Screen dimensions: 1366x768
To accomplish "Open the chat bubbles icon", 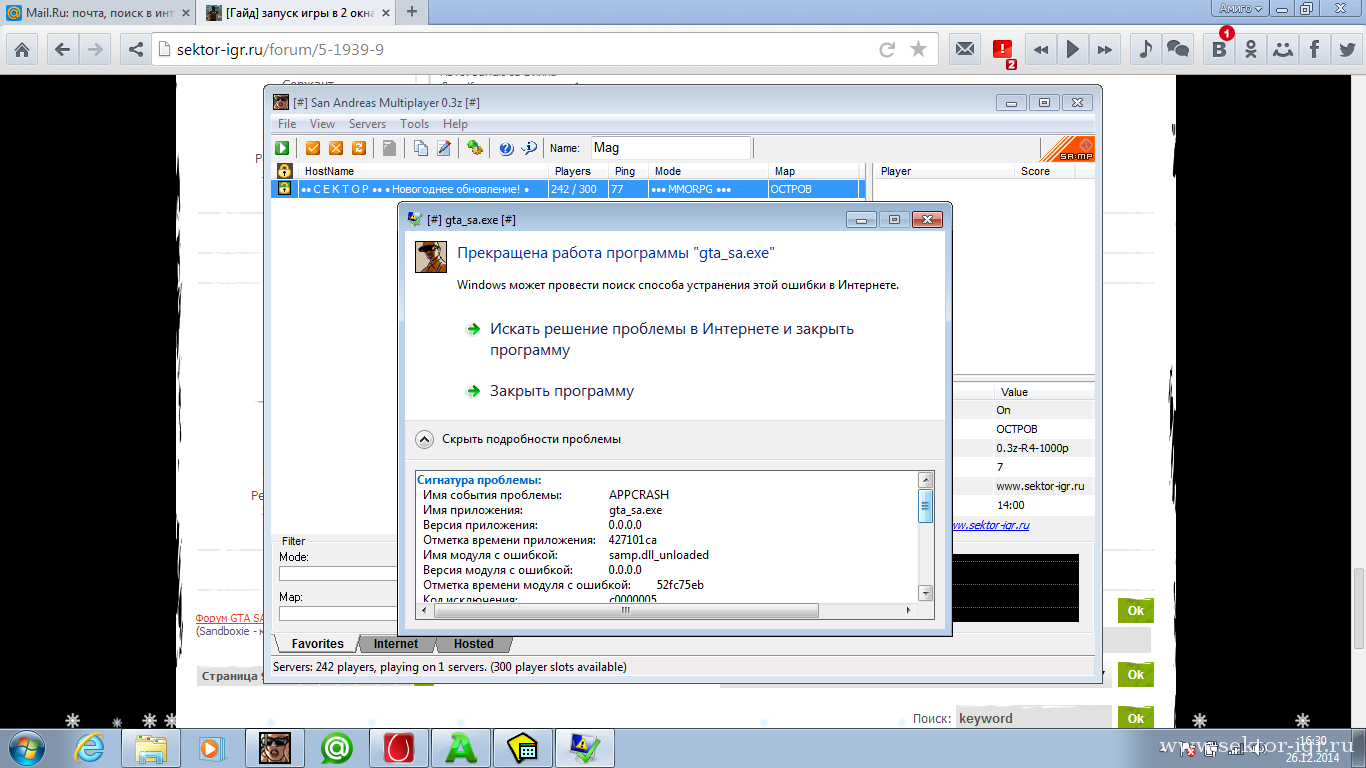I will tap(1179, 48).
